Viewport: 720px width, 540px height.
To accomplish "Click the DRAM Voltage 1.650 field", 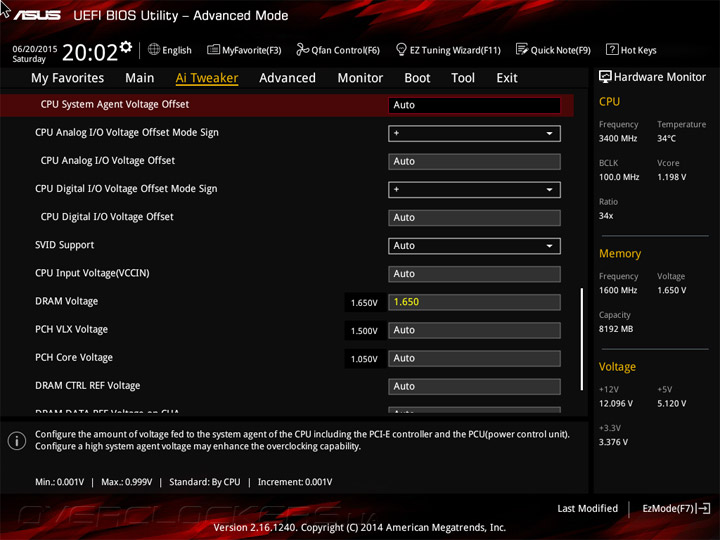I will (474, 302).
